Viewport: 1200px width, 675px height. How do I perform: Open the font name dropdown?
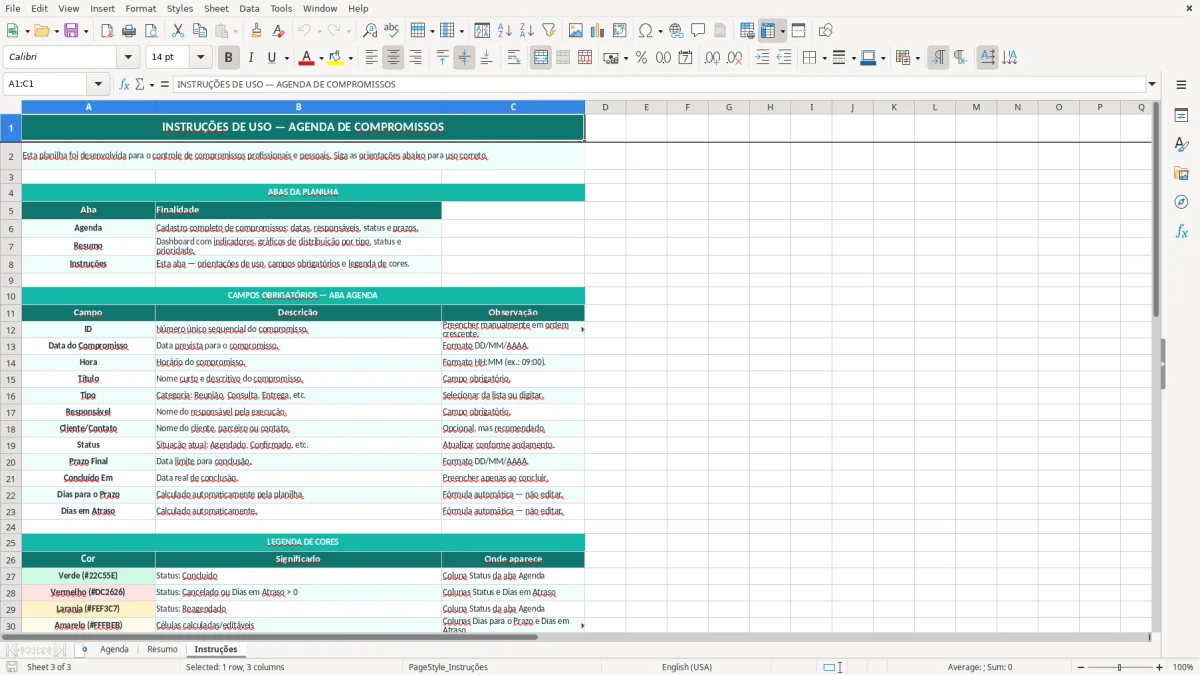127,58
